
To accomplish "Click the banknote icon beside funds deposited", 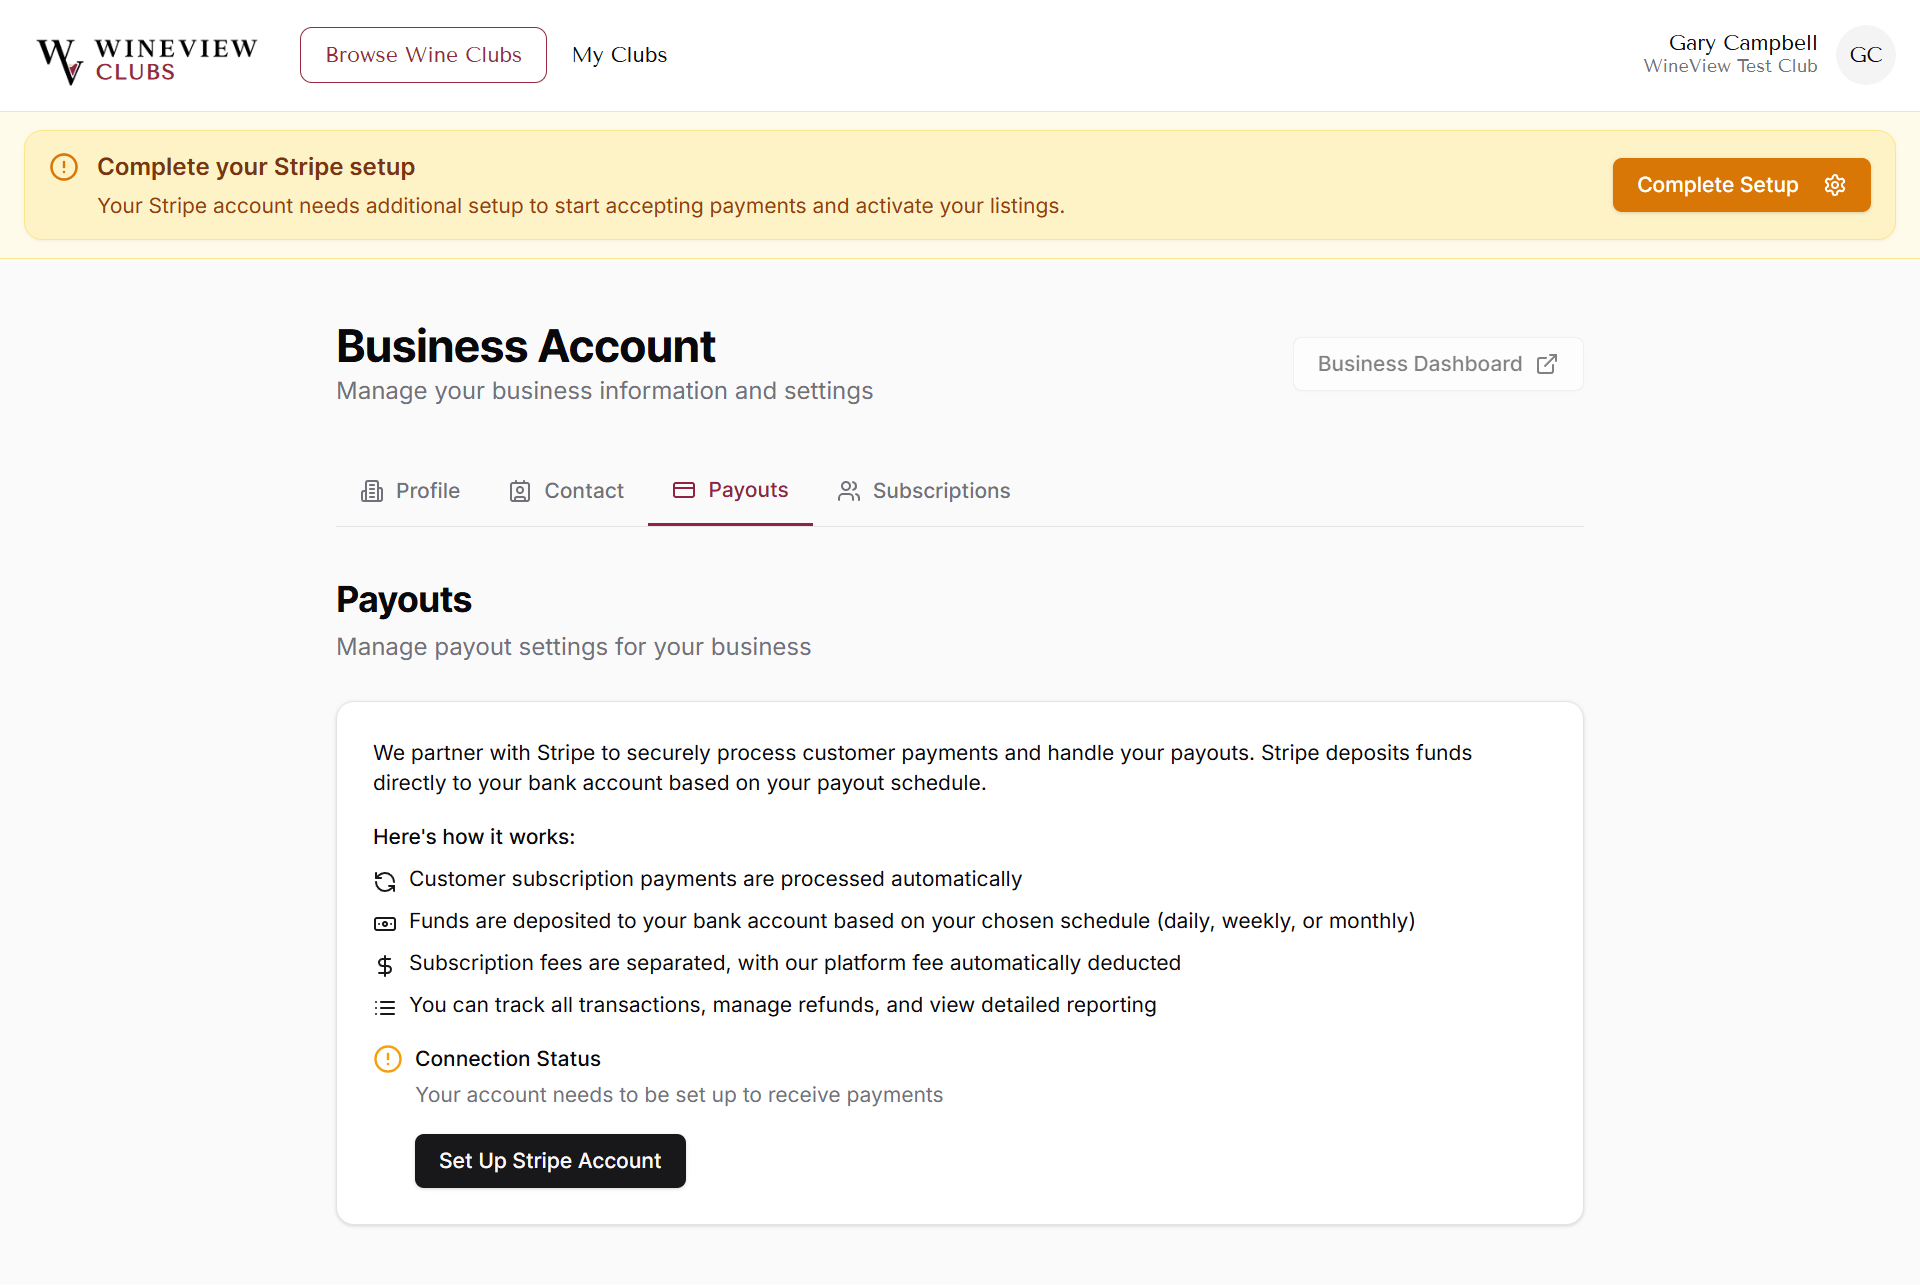I will click(x=385, y=923).
